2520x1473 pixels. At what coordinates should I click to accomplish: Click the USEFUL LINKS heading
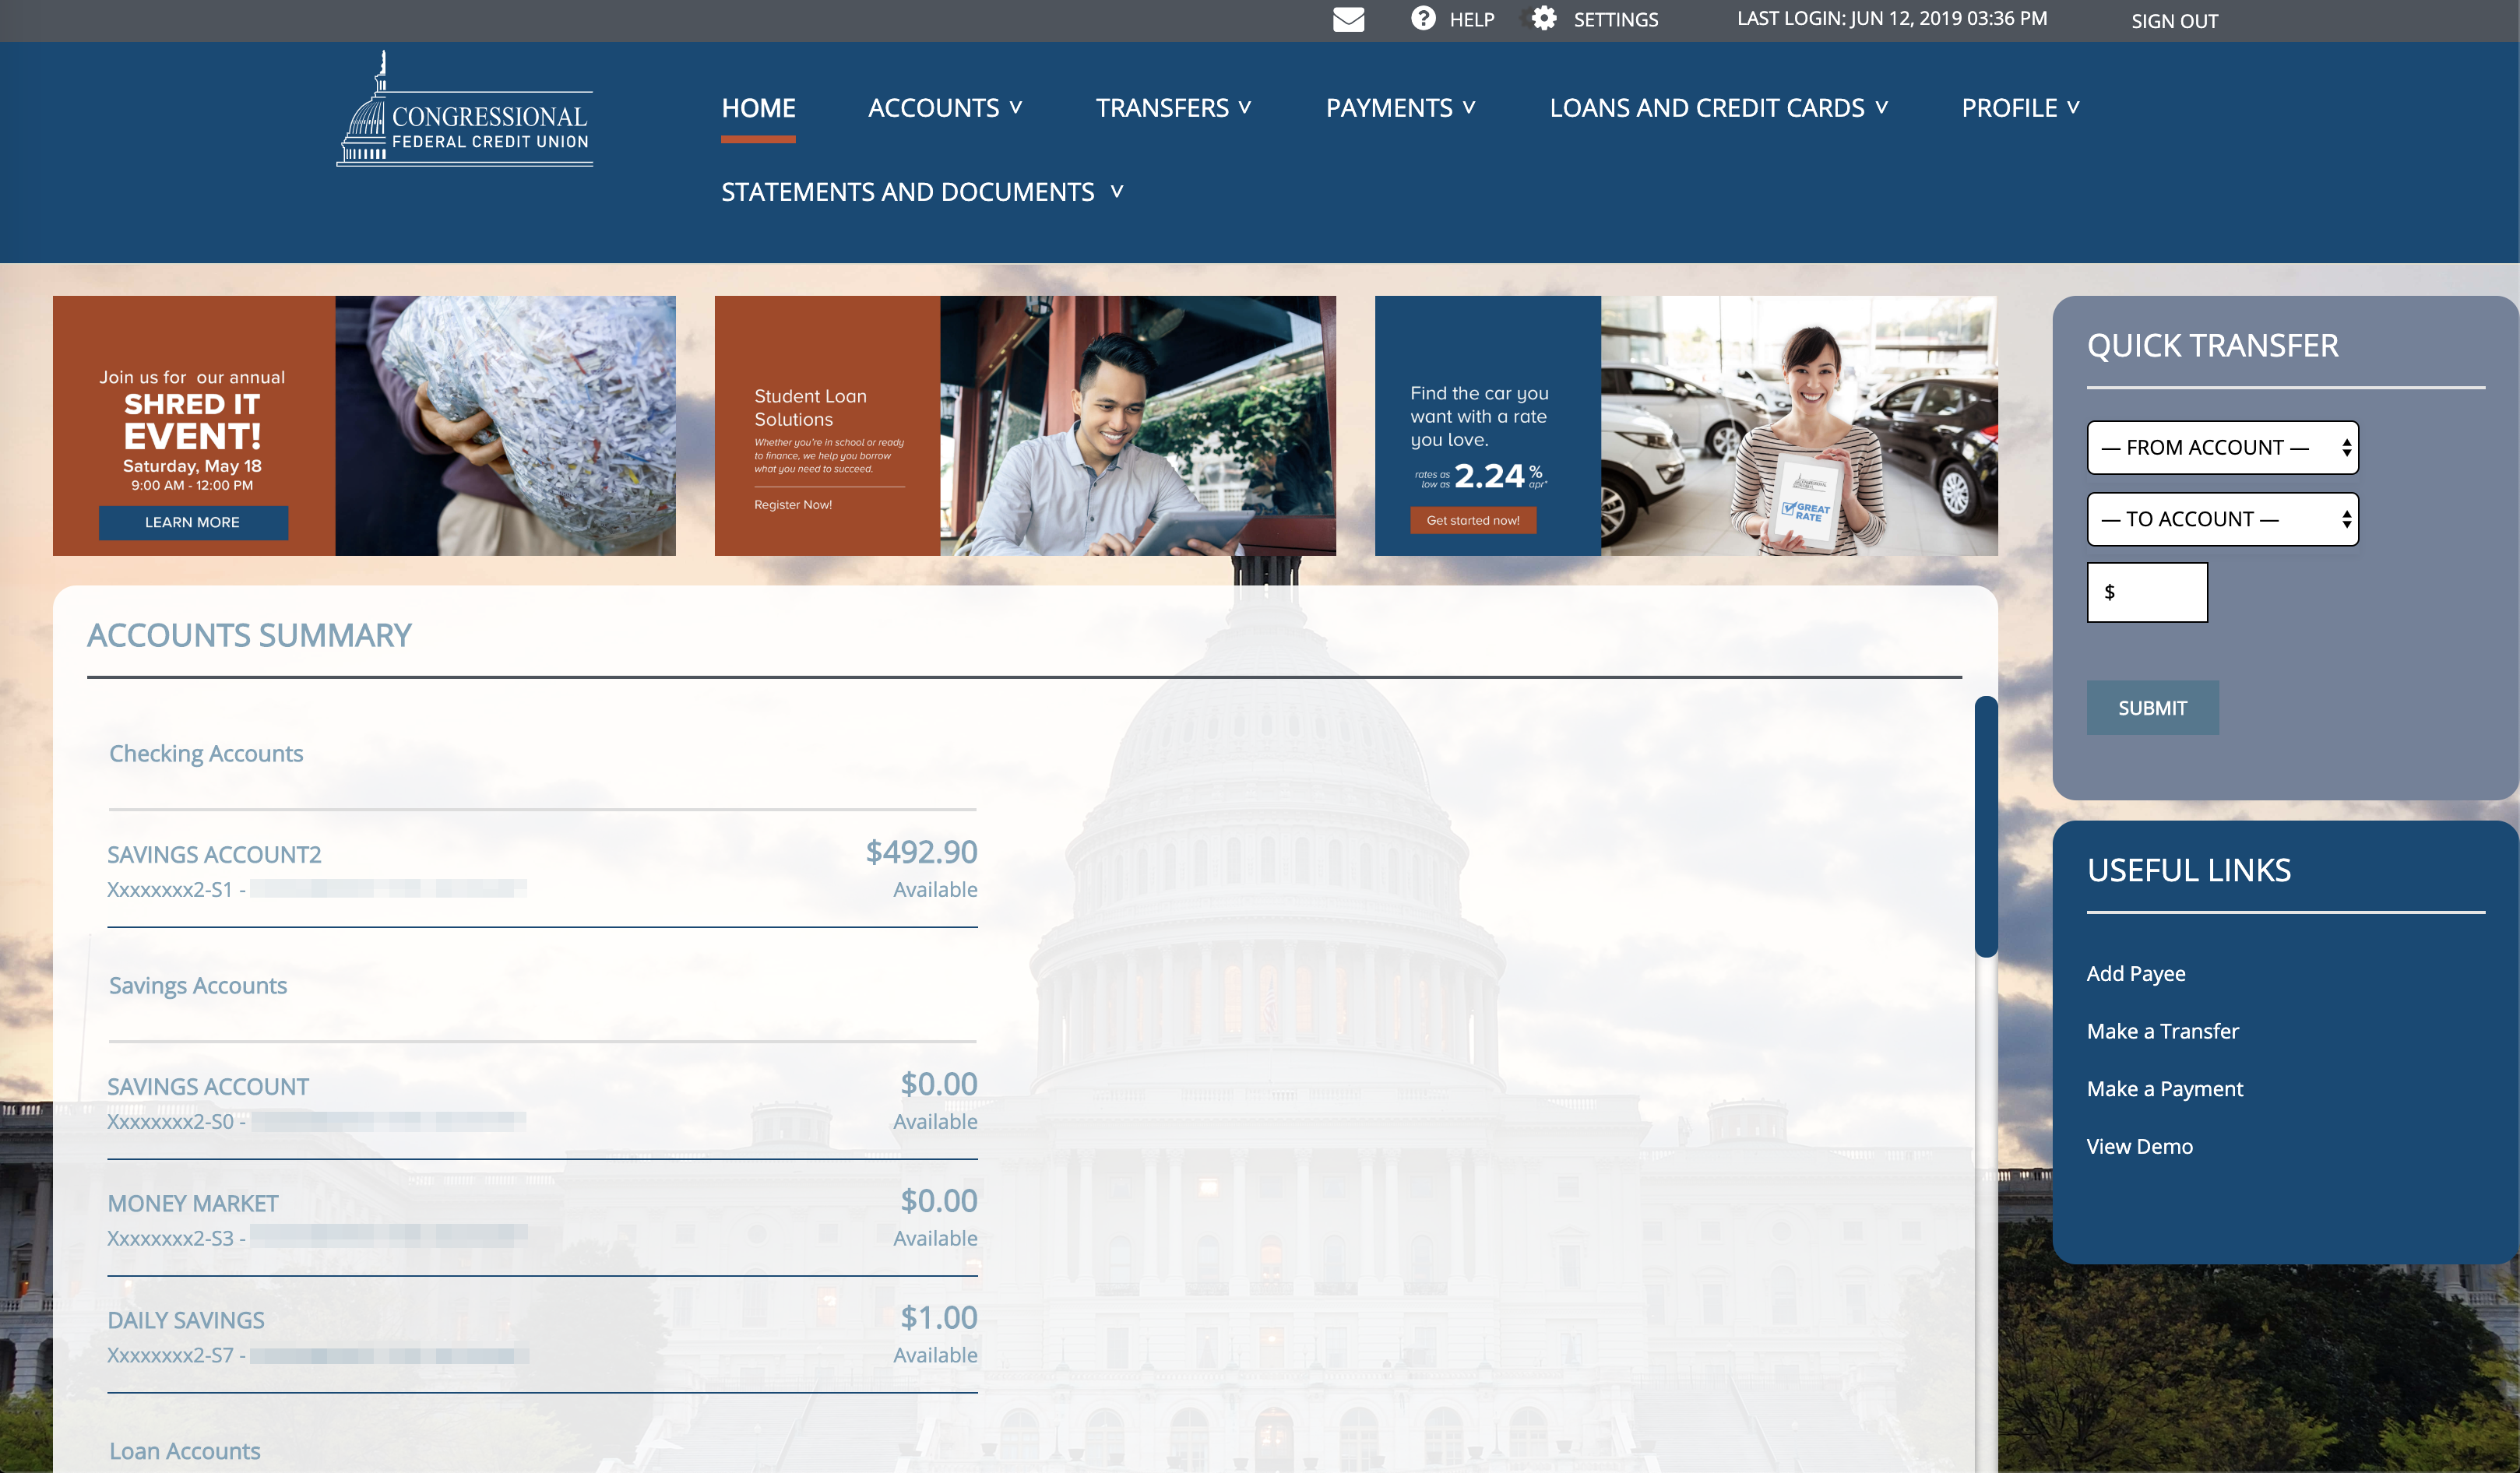pos(2188,871)
